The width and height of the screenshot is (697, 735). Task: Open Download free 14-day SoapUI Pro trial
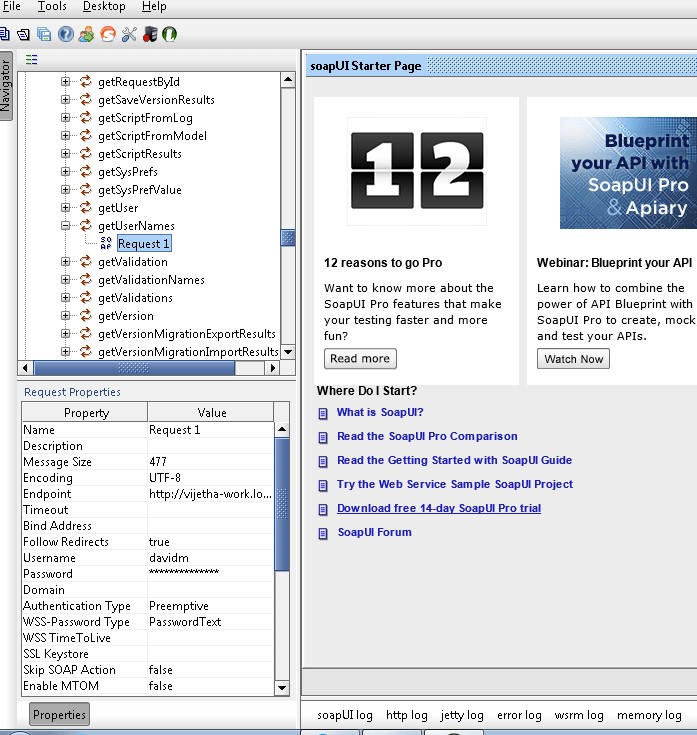click(x=439, y=509)
